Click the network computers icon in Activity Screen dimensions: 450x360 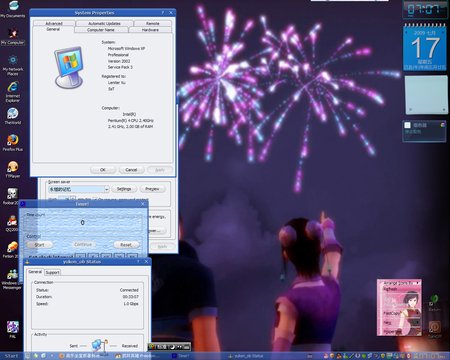100,346
